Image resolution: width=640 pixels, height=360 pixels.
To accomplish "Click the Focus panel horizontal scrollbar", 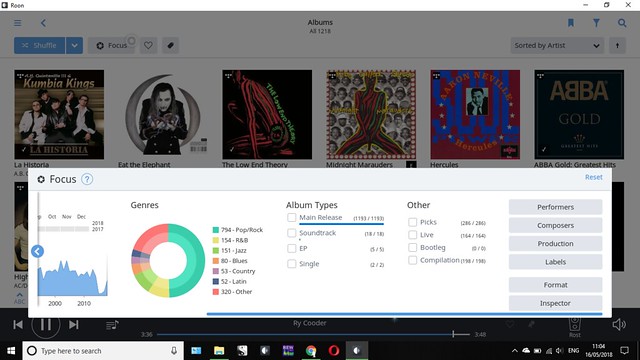I will click(x=404, y=314).
